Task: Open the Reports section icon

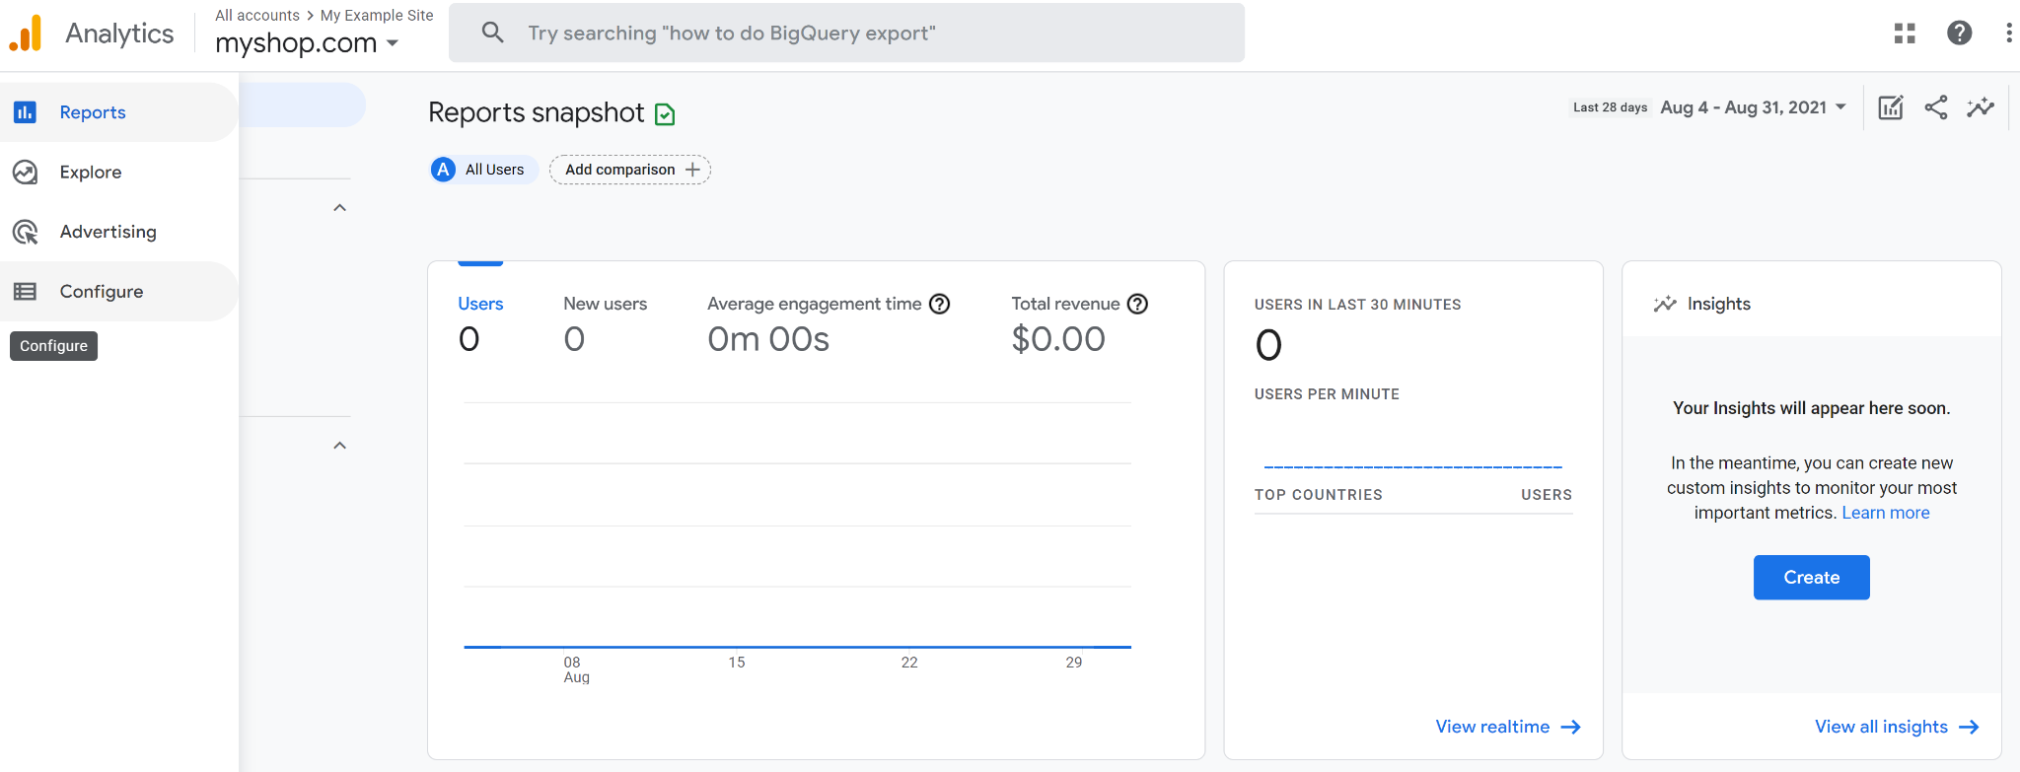Action: (x=25, y=112)
